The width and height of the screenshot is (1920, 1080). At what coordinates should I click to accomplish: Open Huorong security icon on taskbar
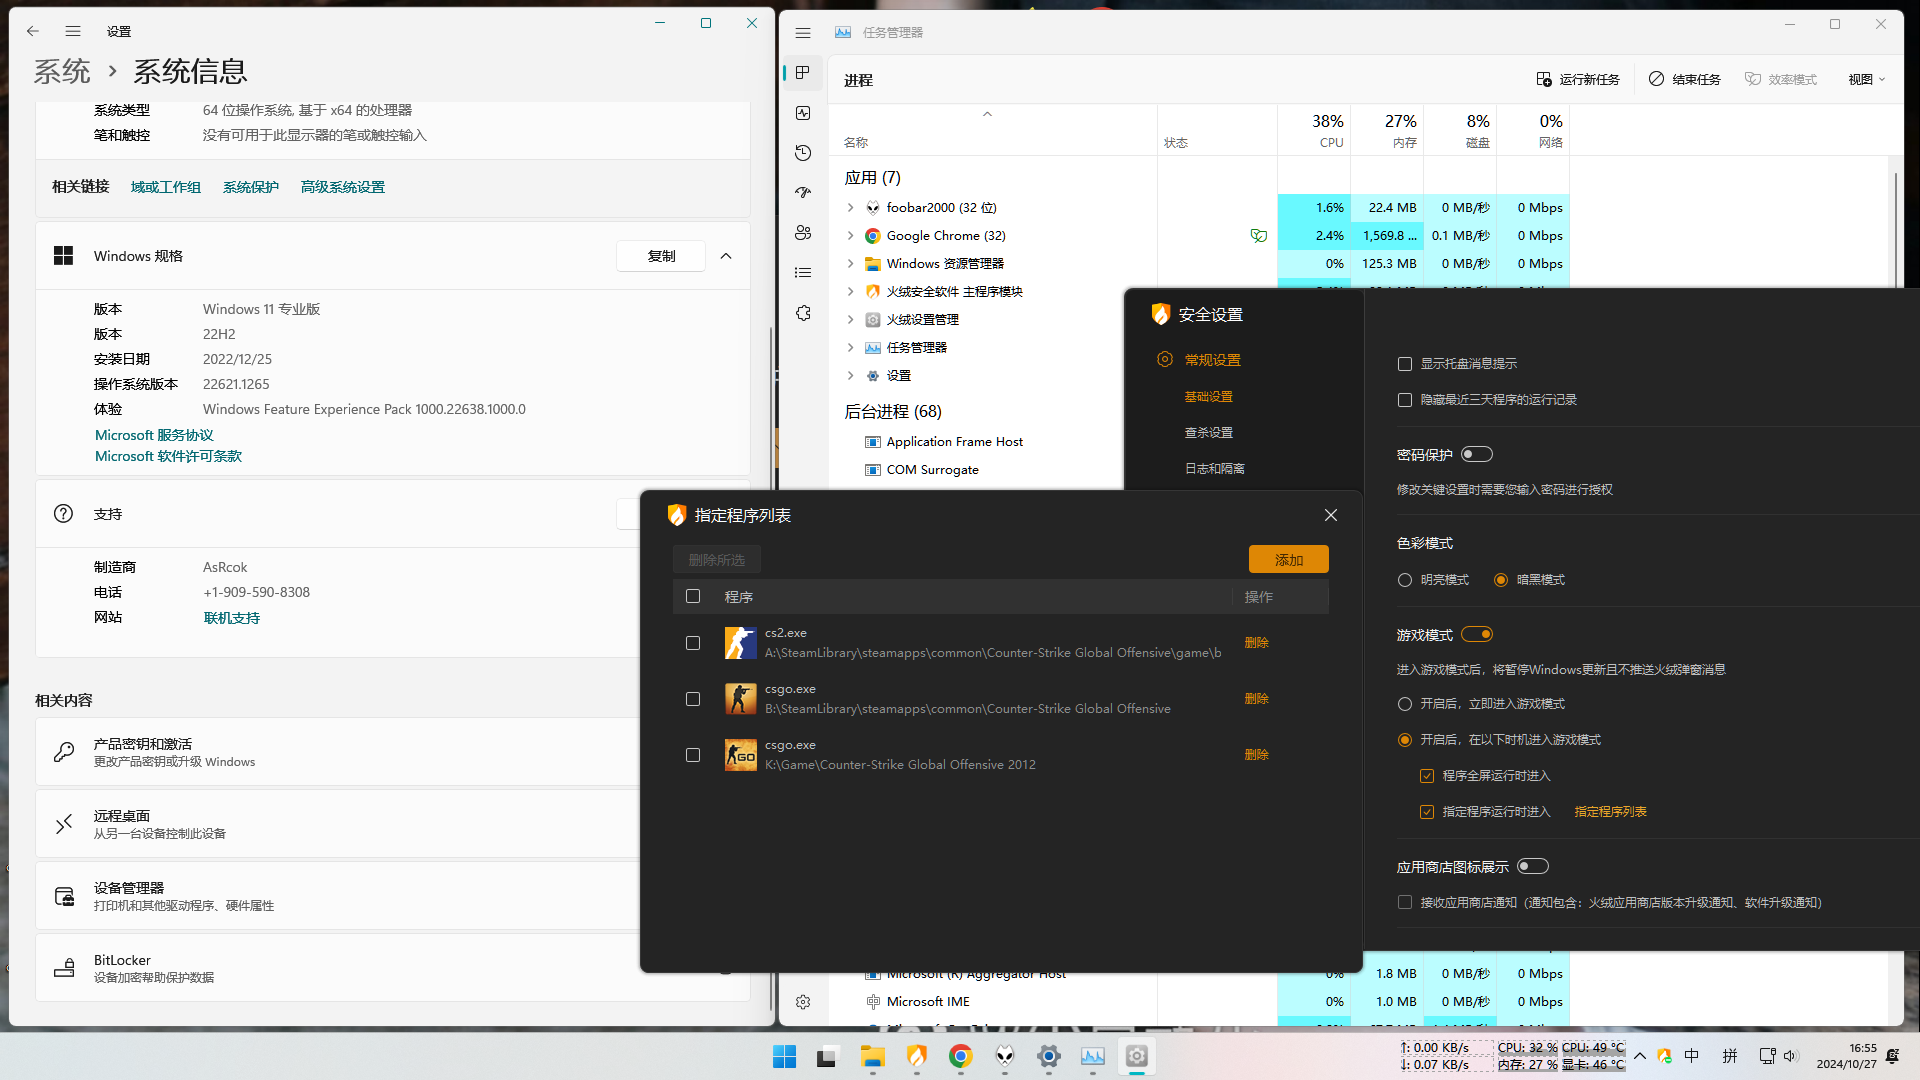pyautogui.click(x=917, y=1056)
